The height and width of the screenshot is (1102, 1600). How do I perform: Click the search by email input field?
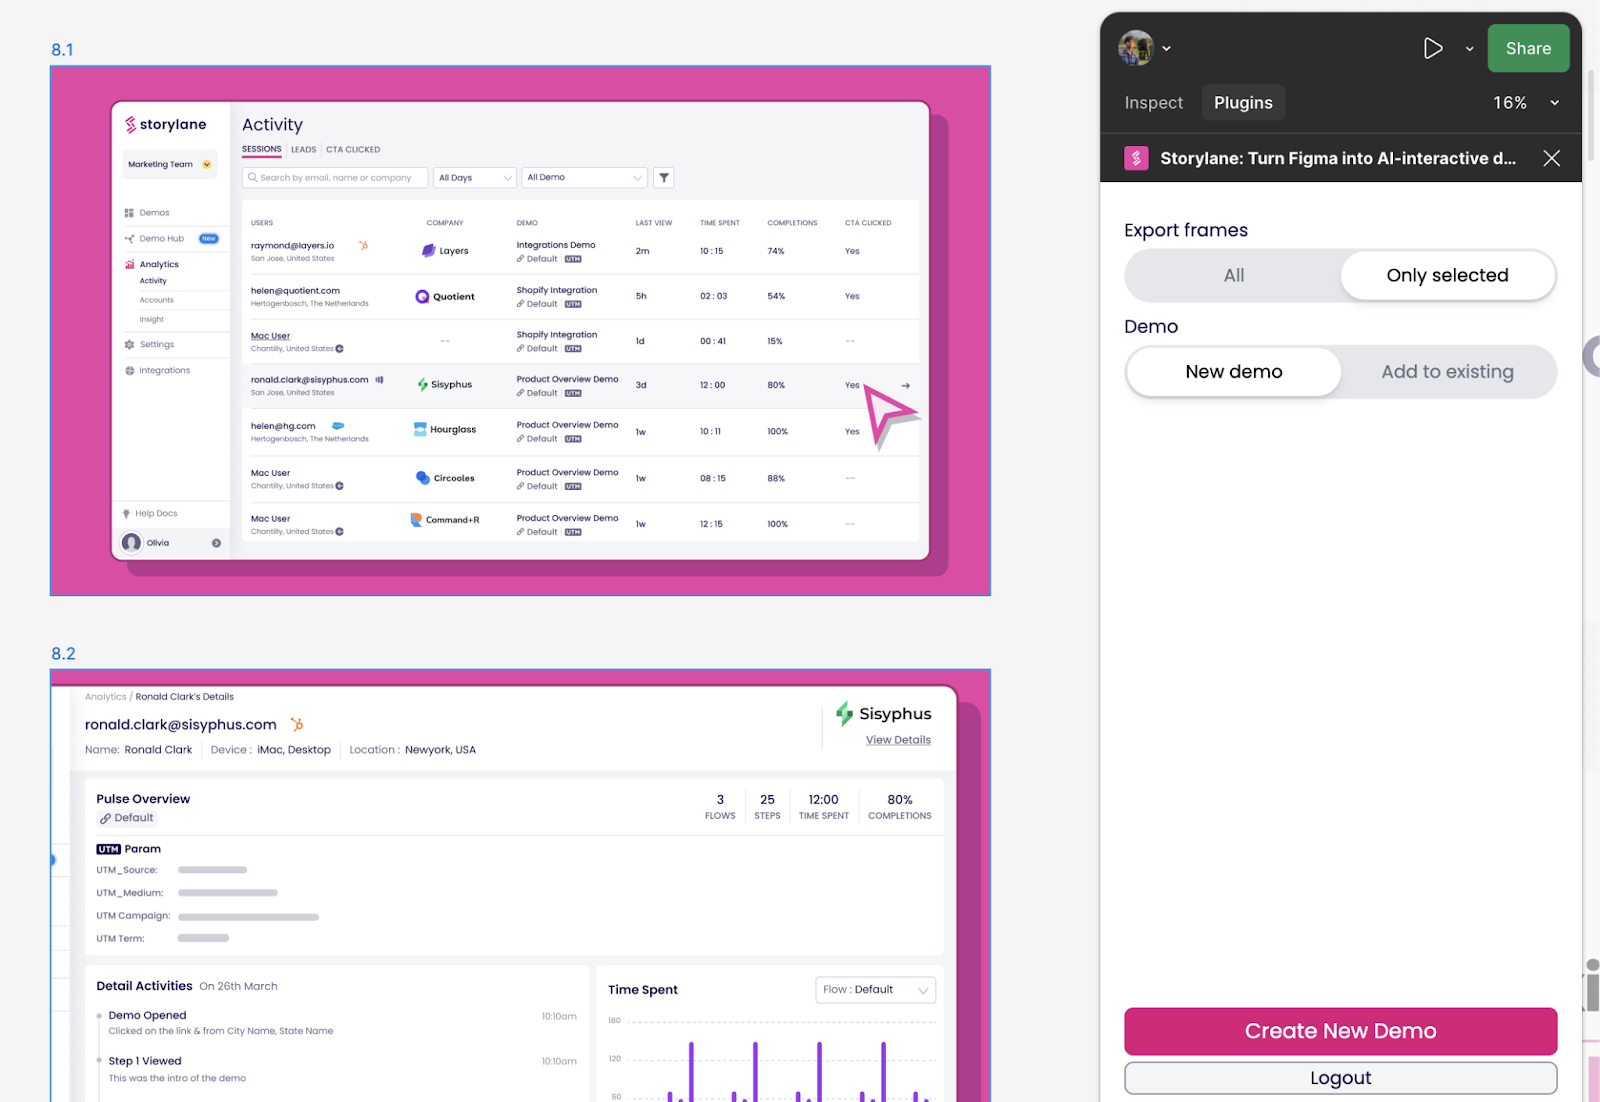[x=335, y=178]
